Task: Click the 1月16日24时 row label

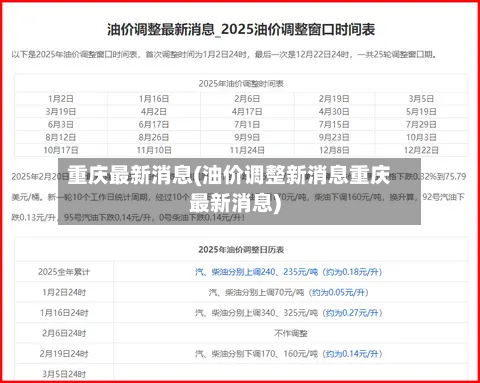Action: click(x=64, y=313)
